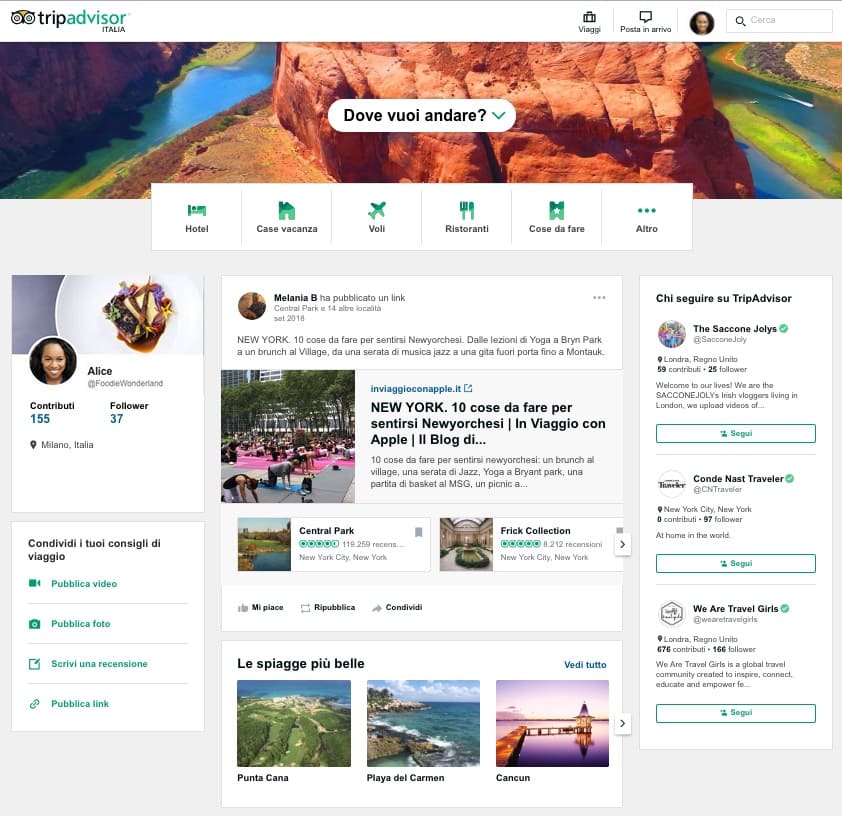The height and width of the screenshot is (816, 842).
Task: Click Alice's Follower count 37
Action: 117,419
